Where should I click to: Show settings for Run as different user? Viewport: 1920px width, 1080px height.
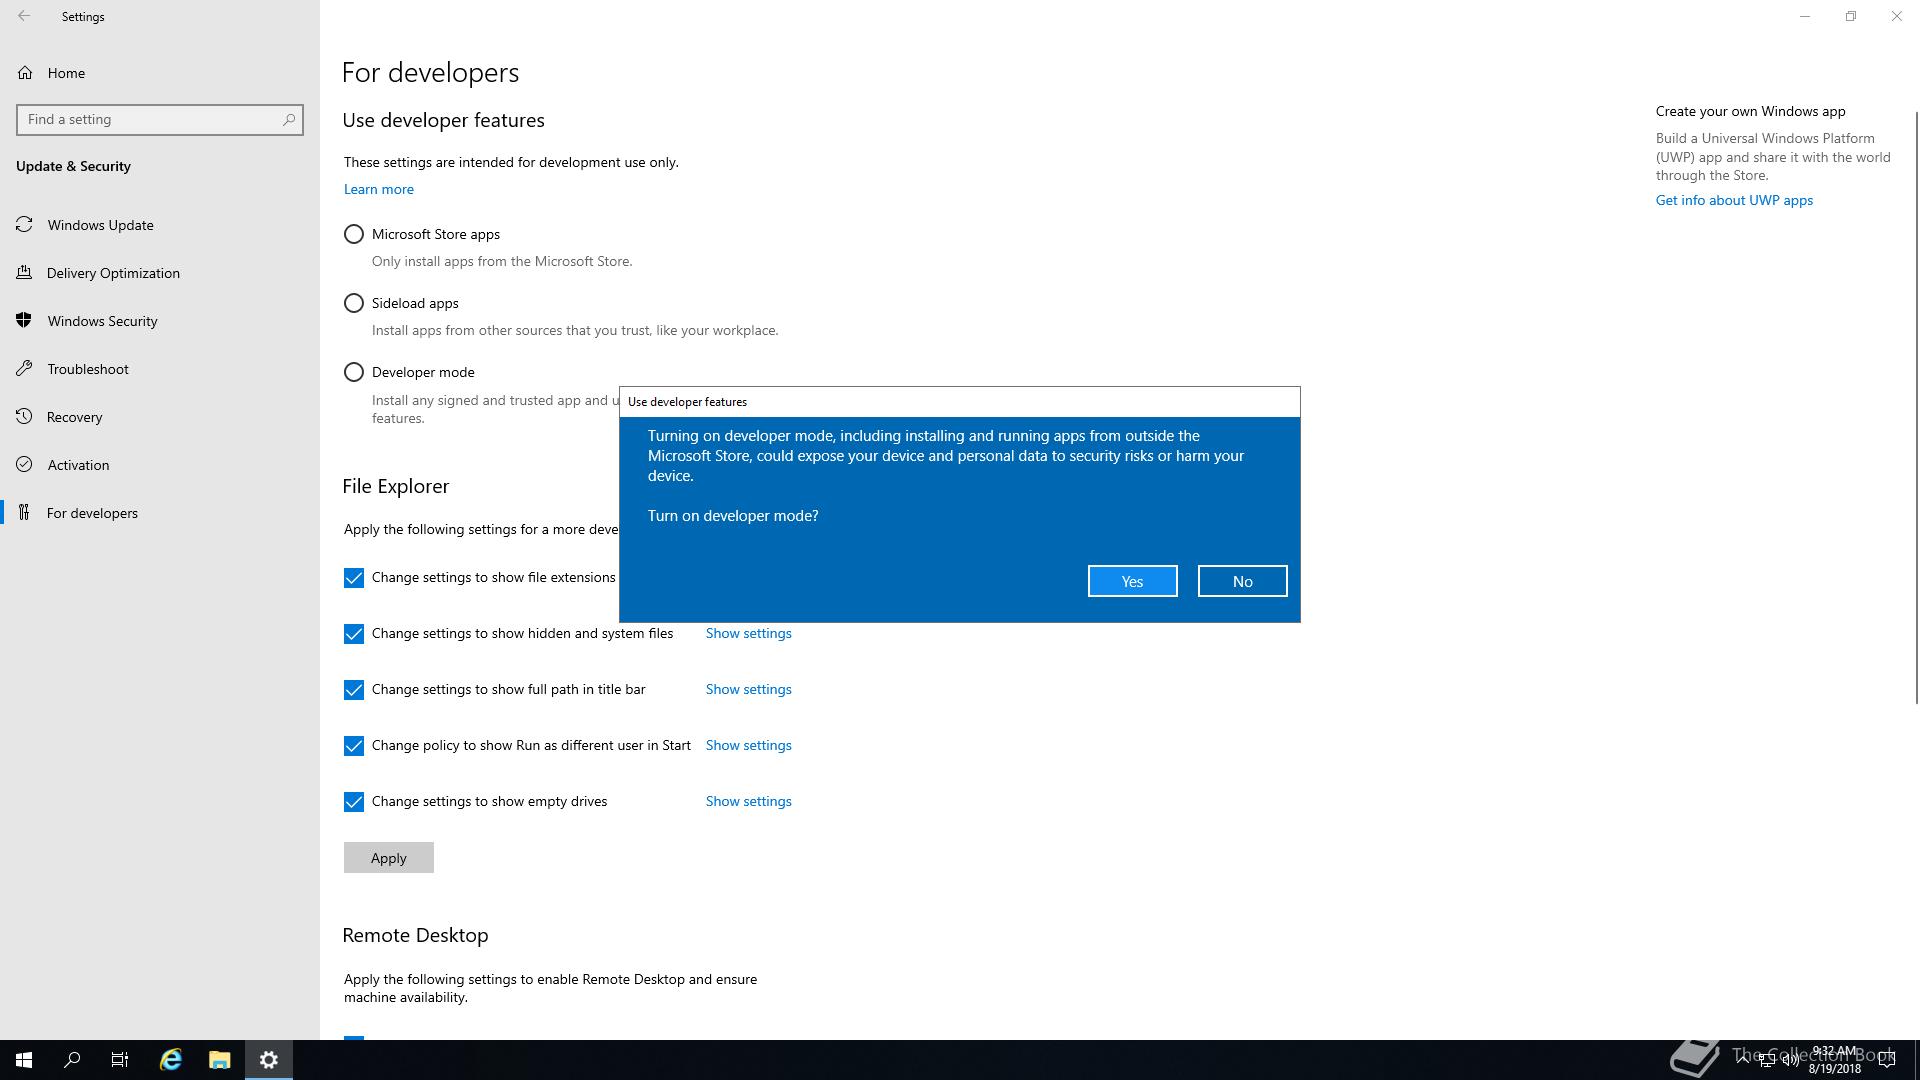749,745
